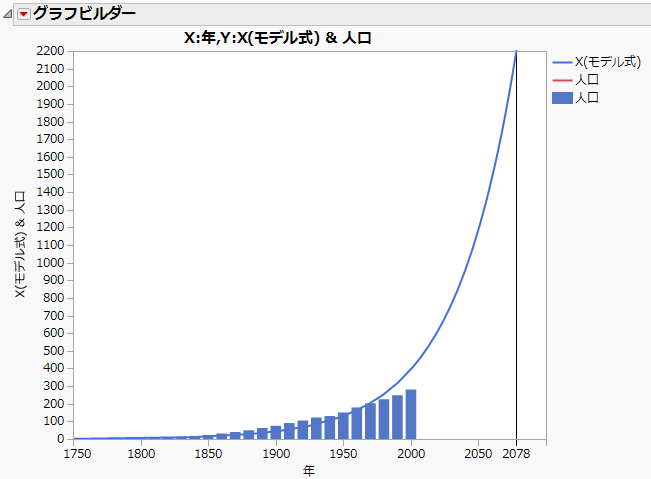Select the 人口 bar legend label
This screenshot has width=651, height=479.
(x=587, y=98)
